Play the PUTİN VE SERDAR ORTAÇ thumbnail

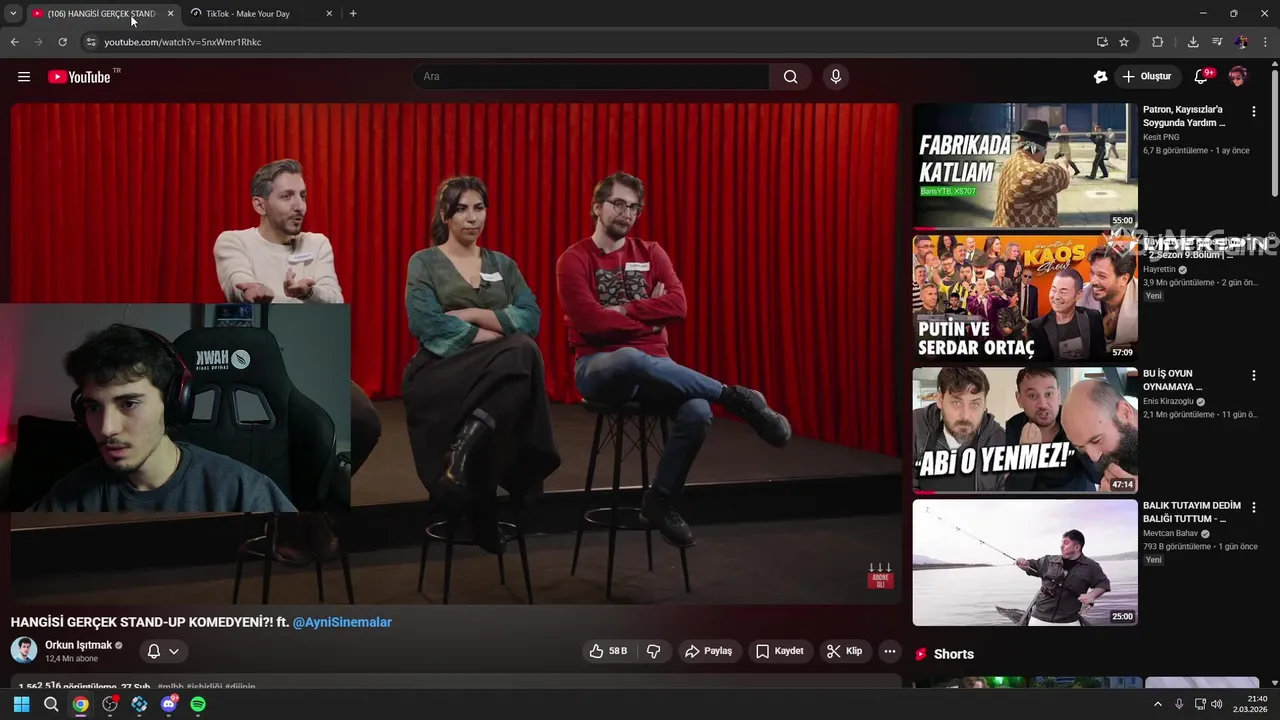1025,298
